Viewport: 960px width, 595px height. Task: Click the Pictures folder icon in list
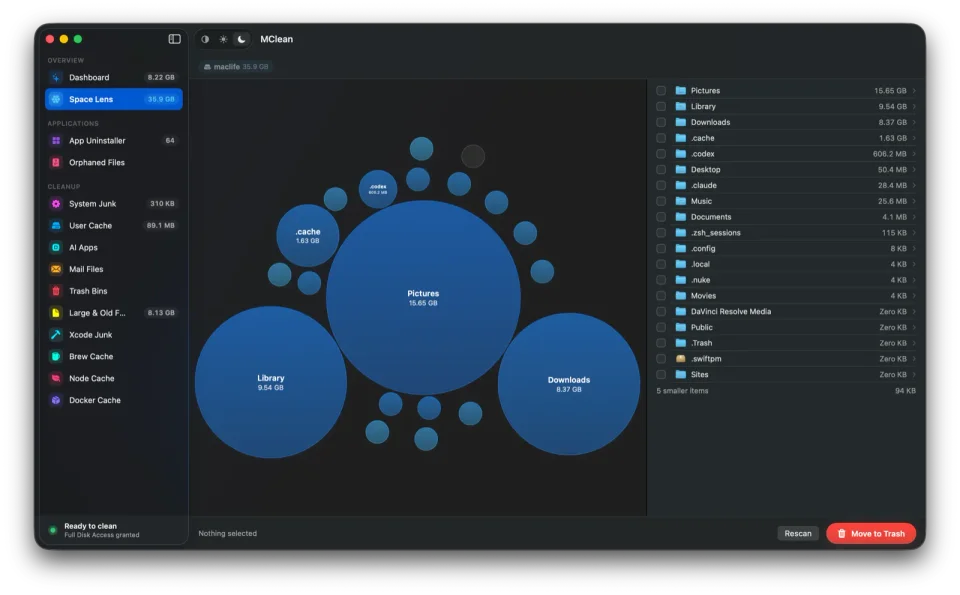click(680, 91)
